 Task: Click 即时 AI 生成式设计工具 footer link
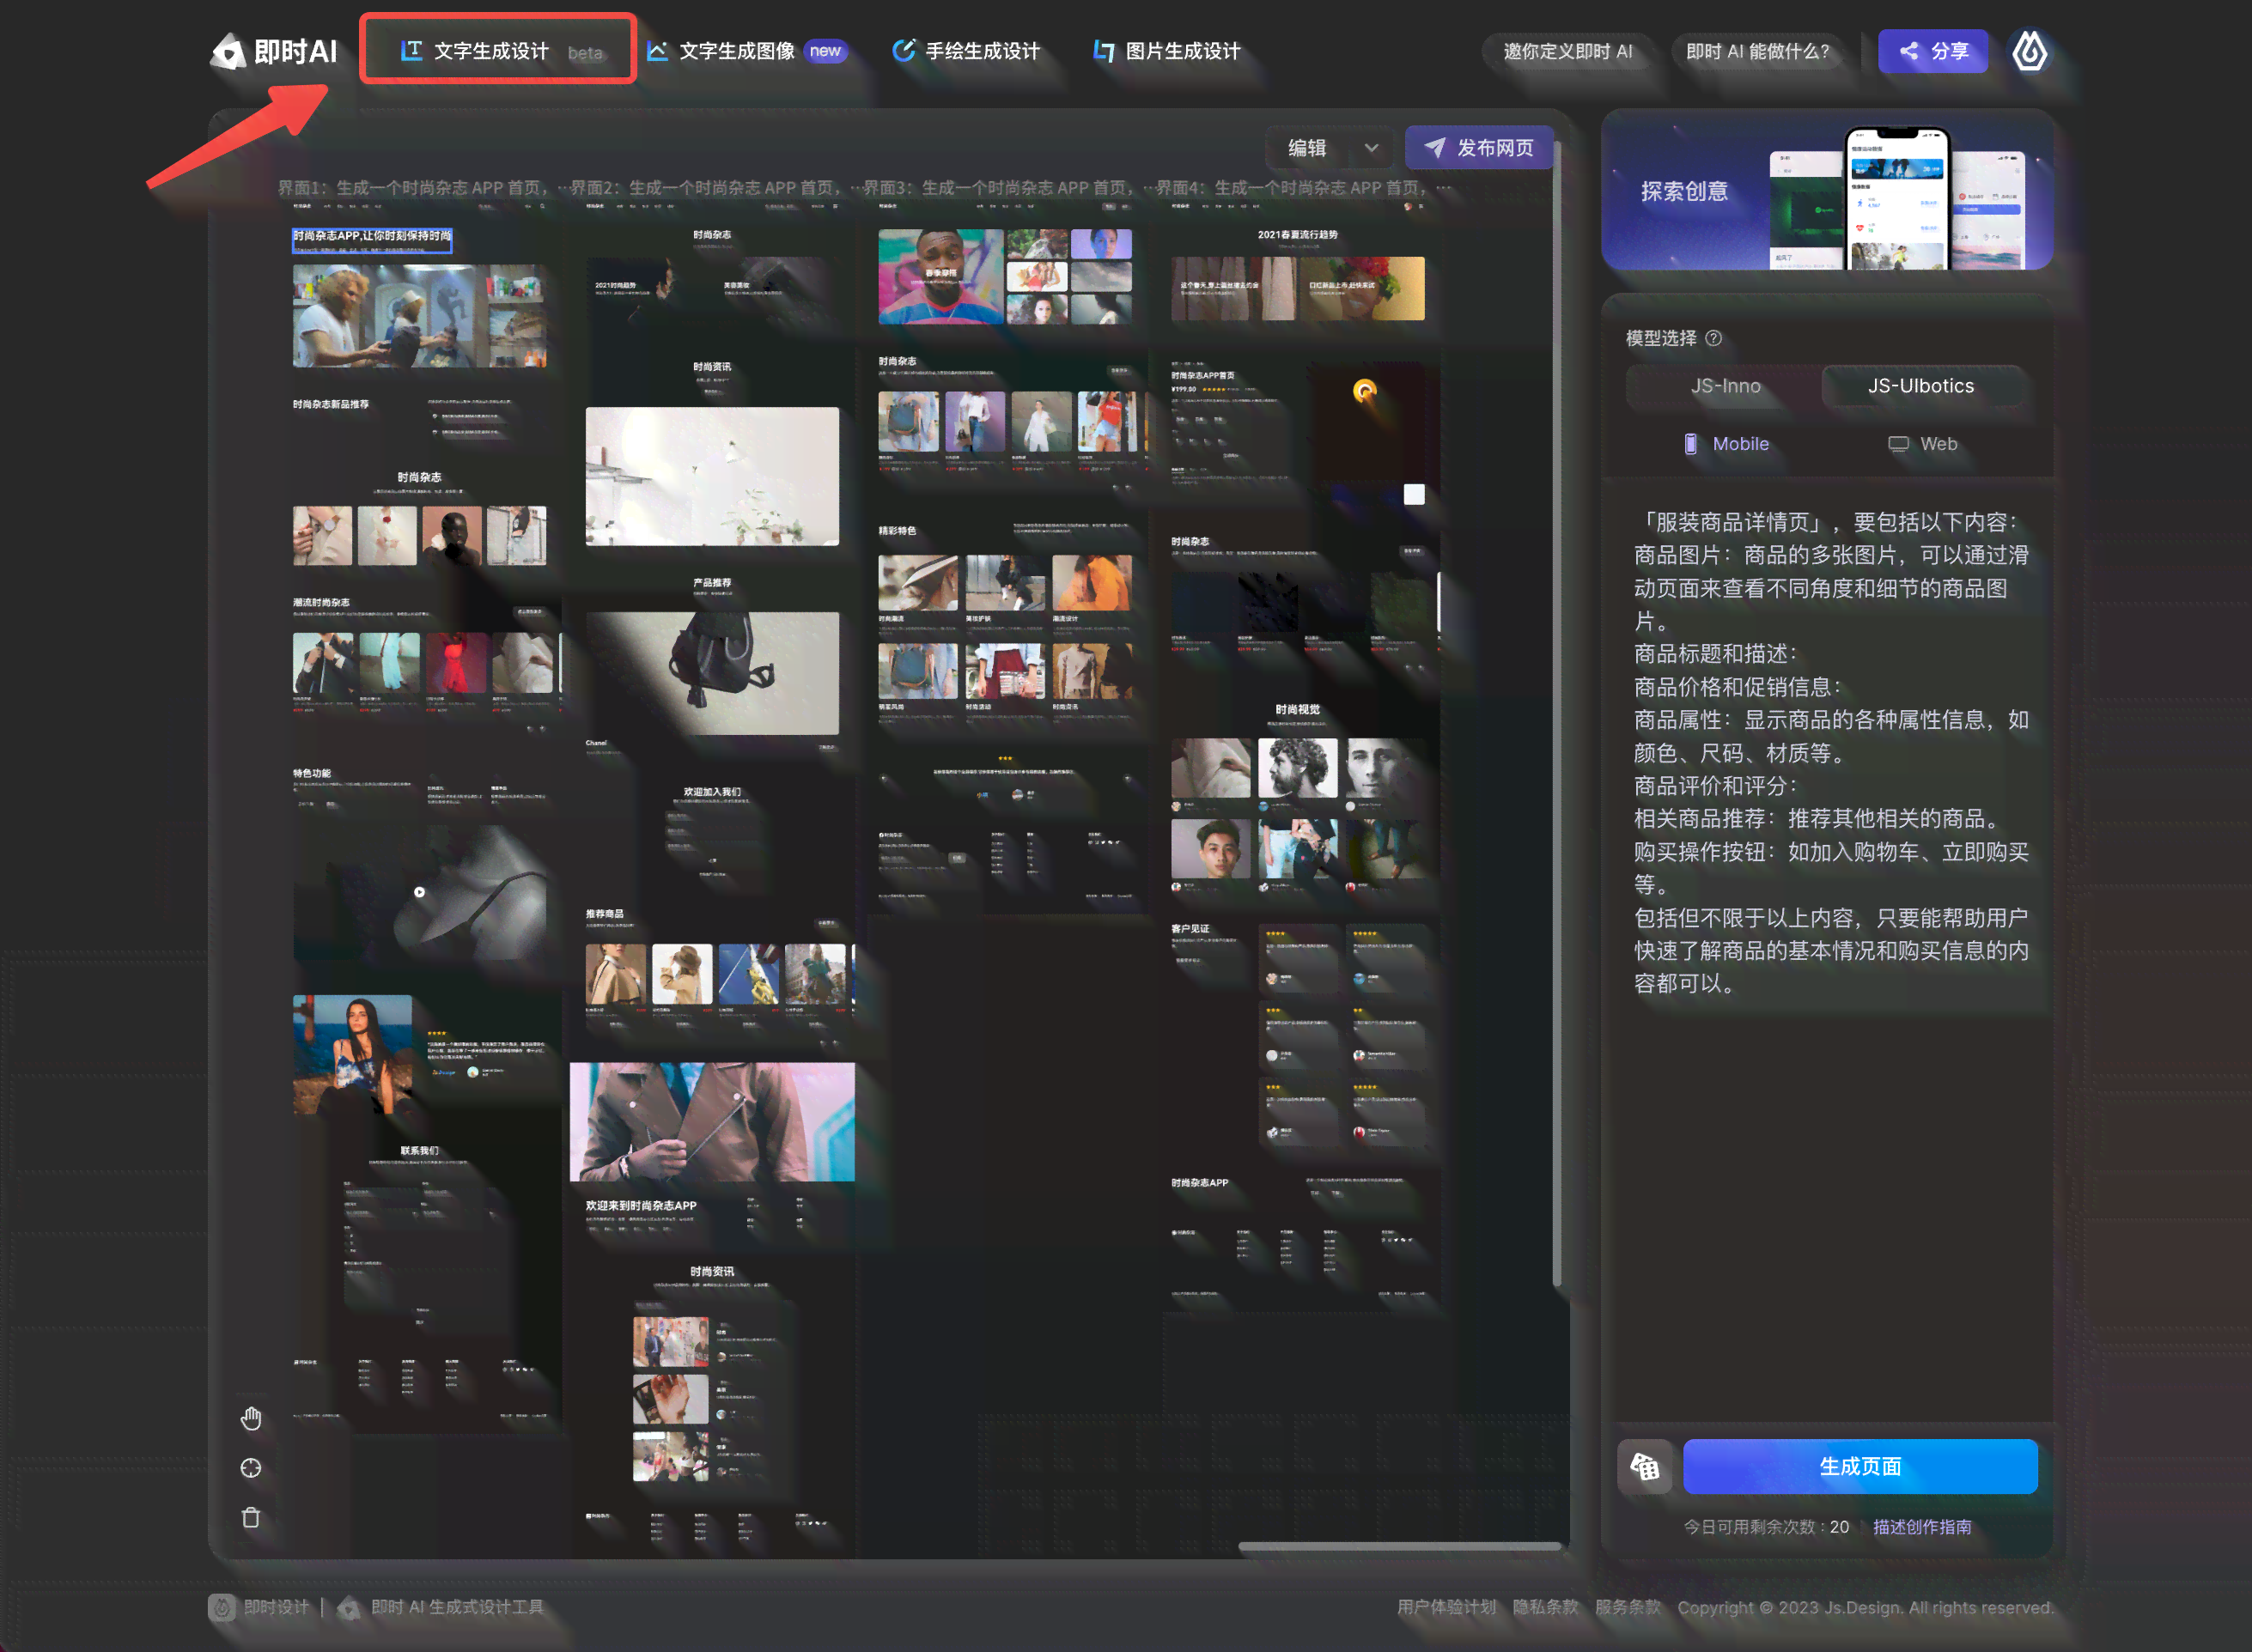pos(441,1607)
